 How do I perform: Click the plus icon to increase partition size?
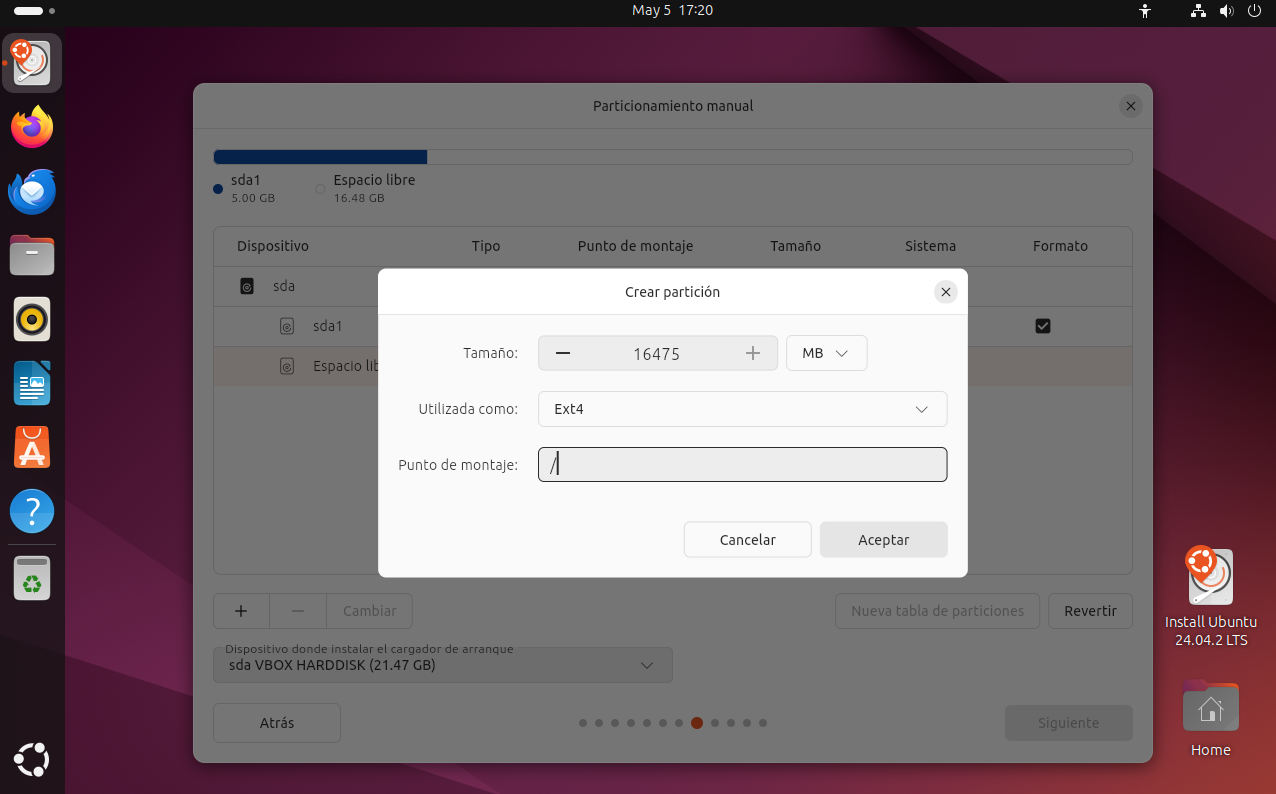pyautogui.click(x=753, y=353)
